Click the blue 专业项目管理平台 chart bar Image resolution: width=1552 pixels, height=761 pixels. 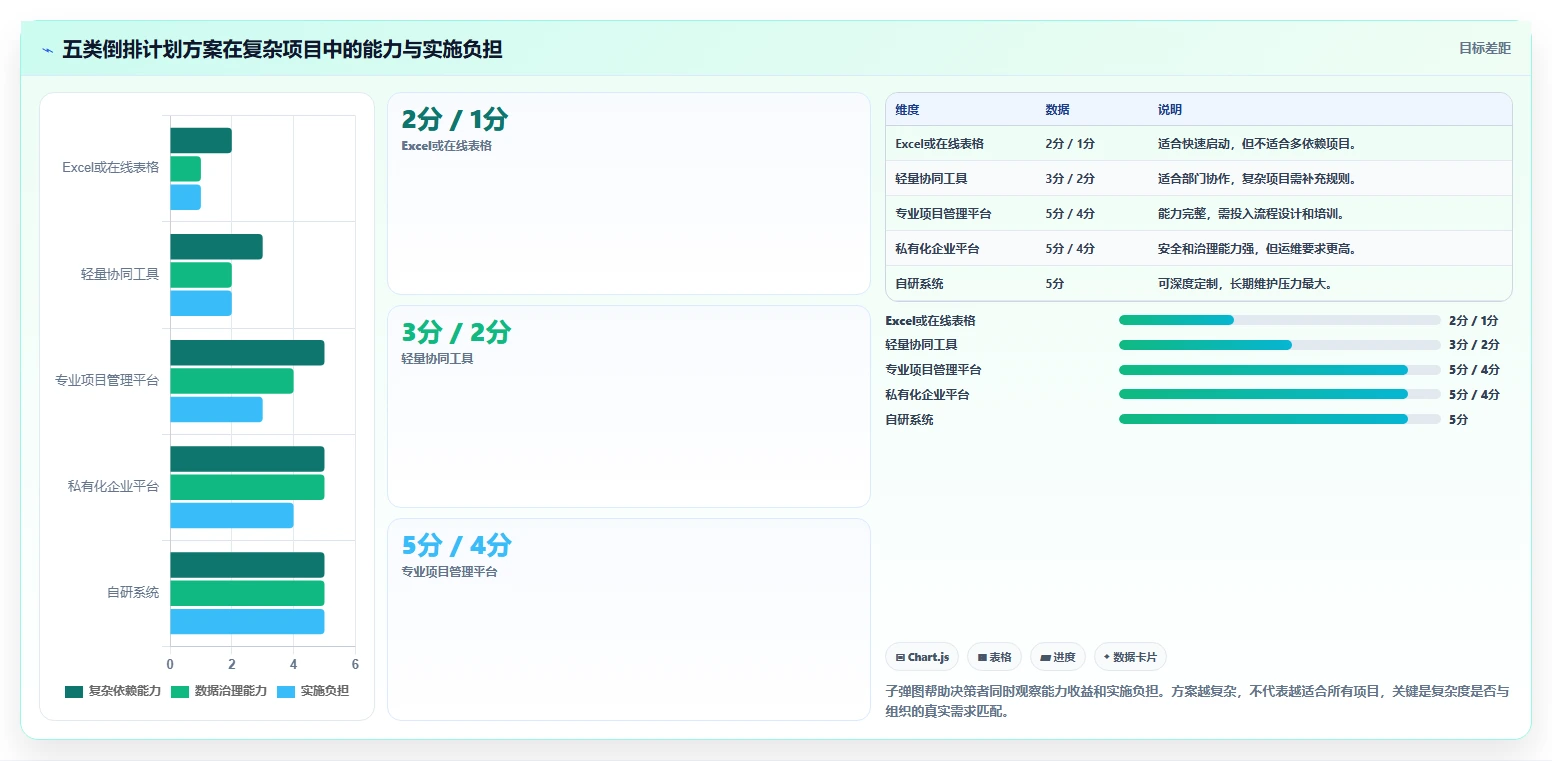click(x=216, y=409)
